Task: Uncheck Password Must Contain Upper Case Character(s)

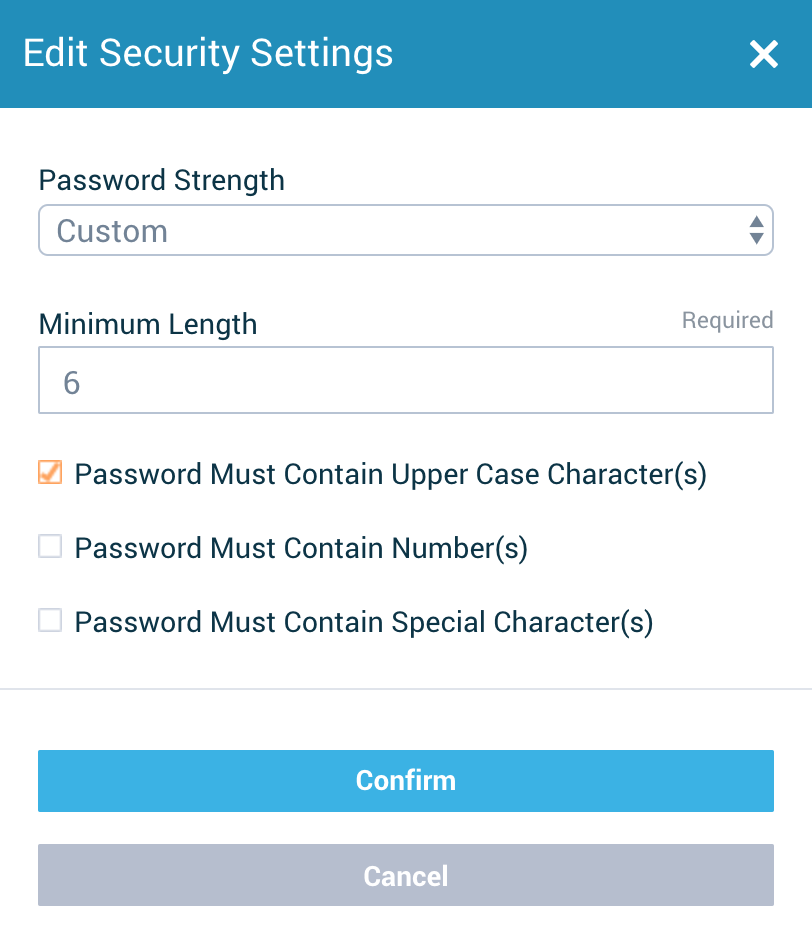Action: (49, 472)
